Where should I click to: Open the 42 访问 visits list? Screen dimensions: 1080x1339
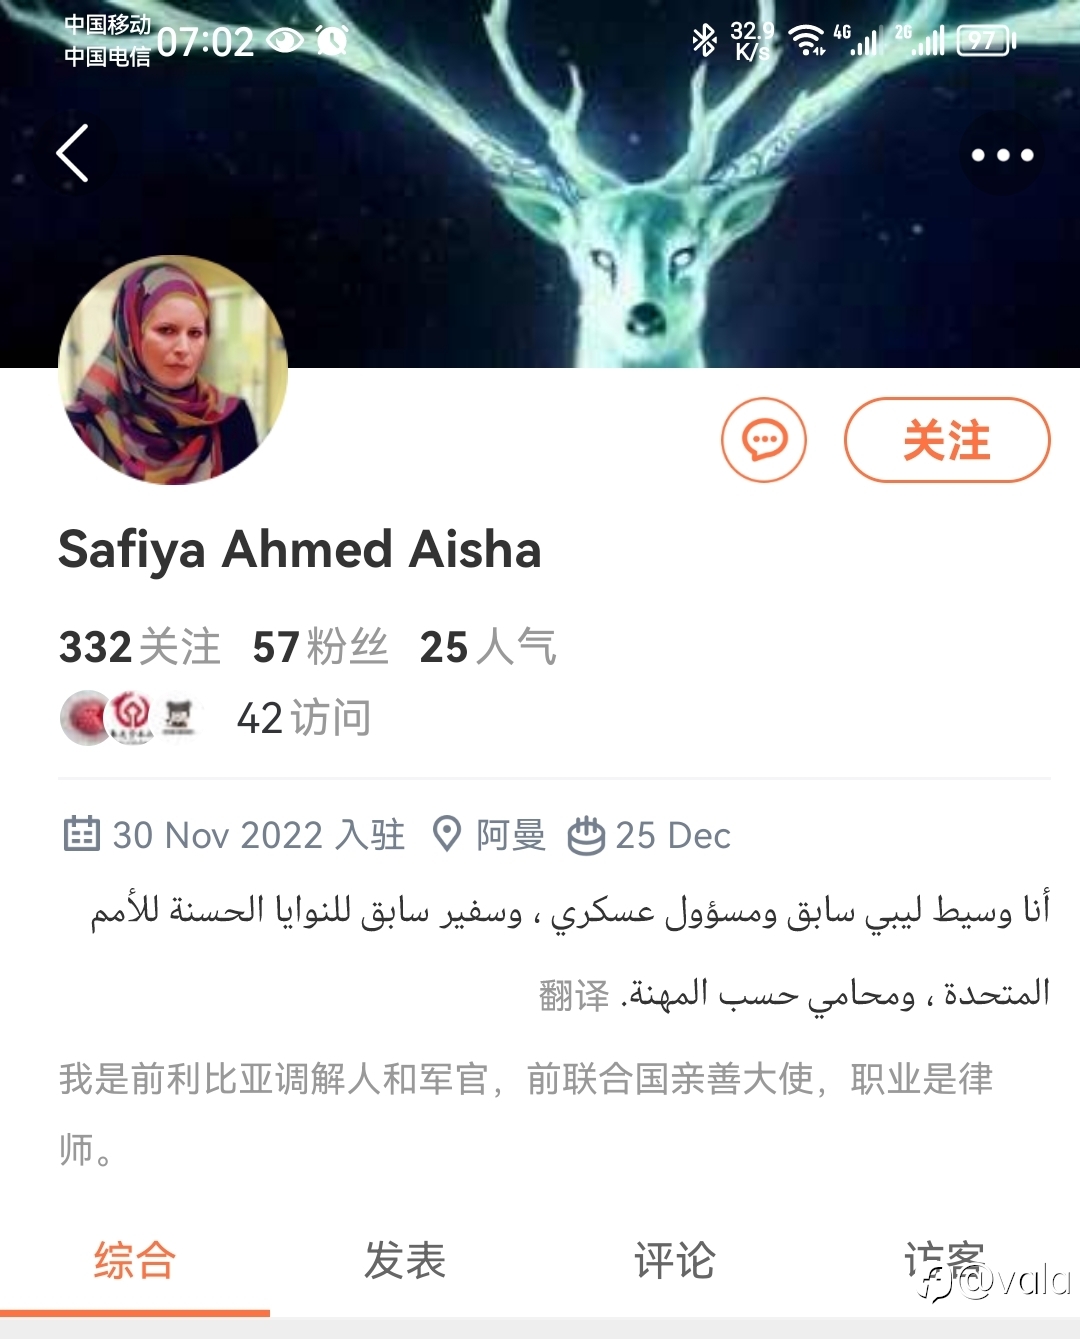[304, 718]
